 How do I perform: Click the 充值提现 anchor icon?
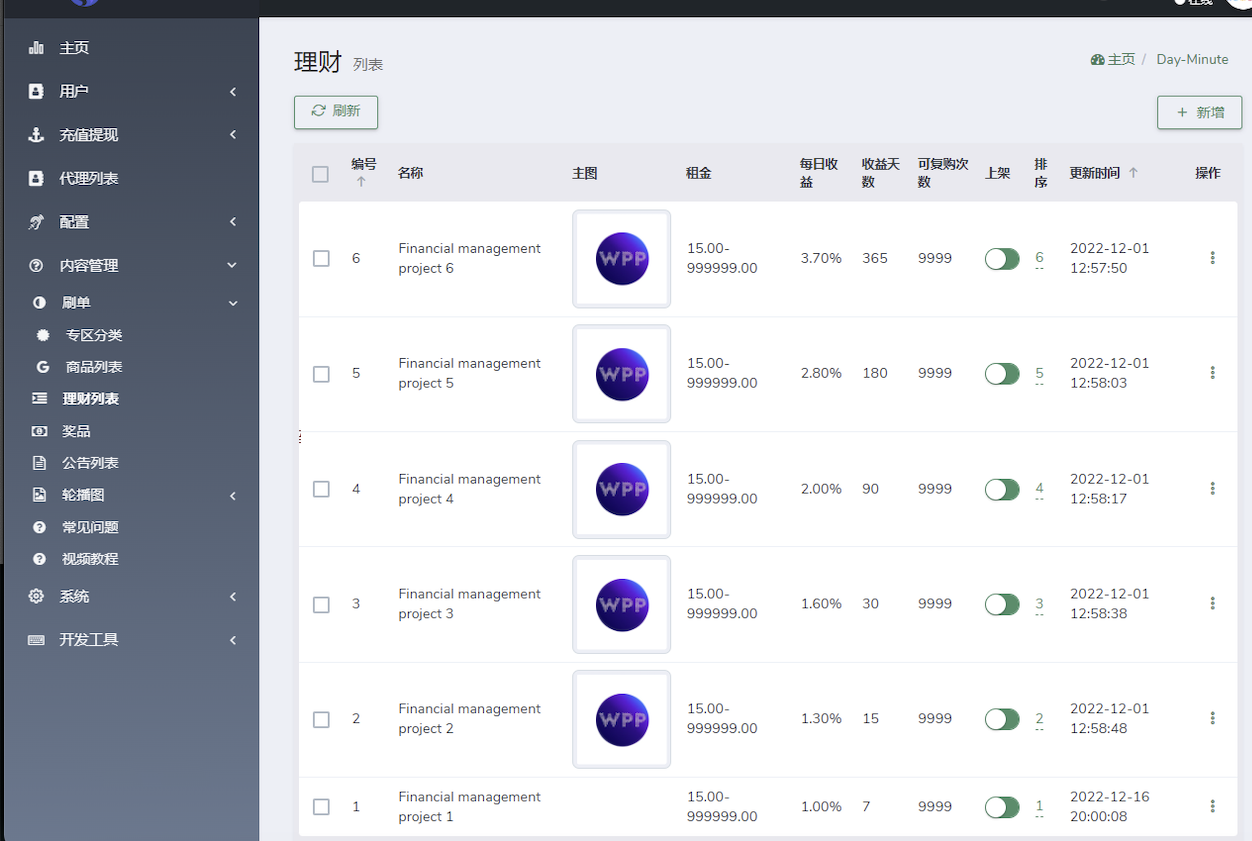click(36, 135)
